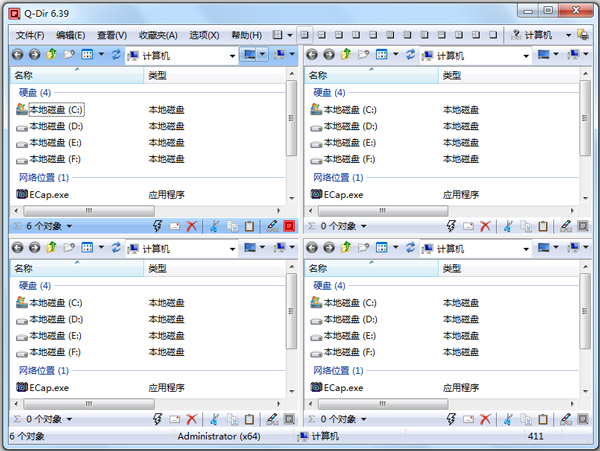Image resolution: width=600 pixels, height=451 pixels.
Task: Go back in the top-left pane
Action: [18, 55]
